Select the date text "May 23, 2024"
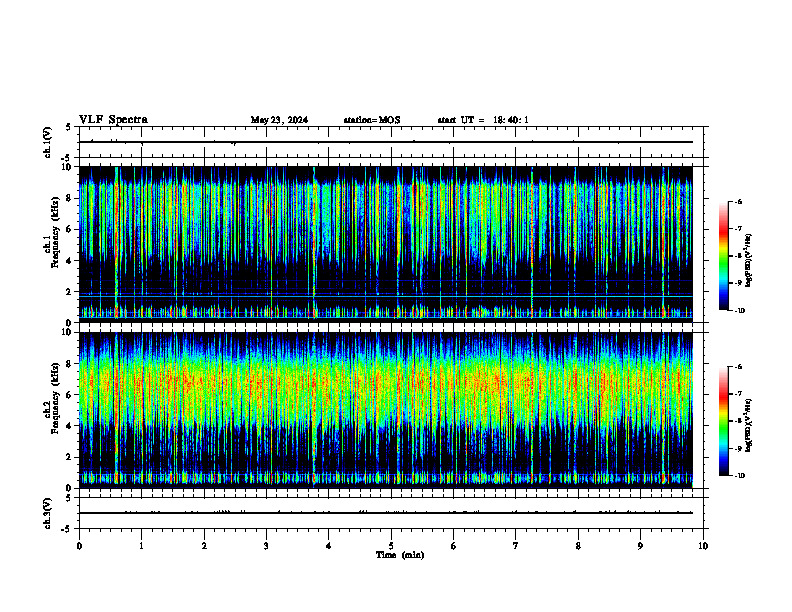 point(279,120)
